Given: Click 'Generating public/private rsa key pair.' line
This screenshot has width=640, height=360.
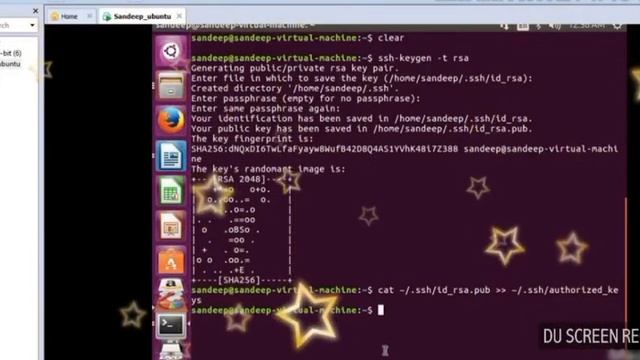Looking at the screenshot, I should pyautogui.click(x=294, y=68).
